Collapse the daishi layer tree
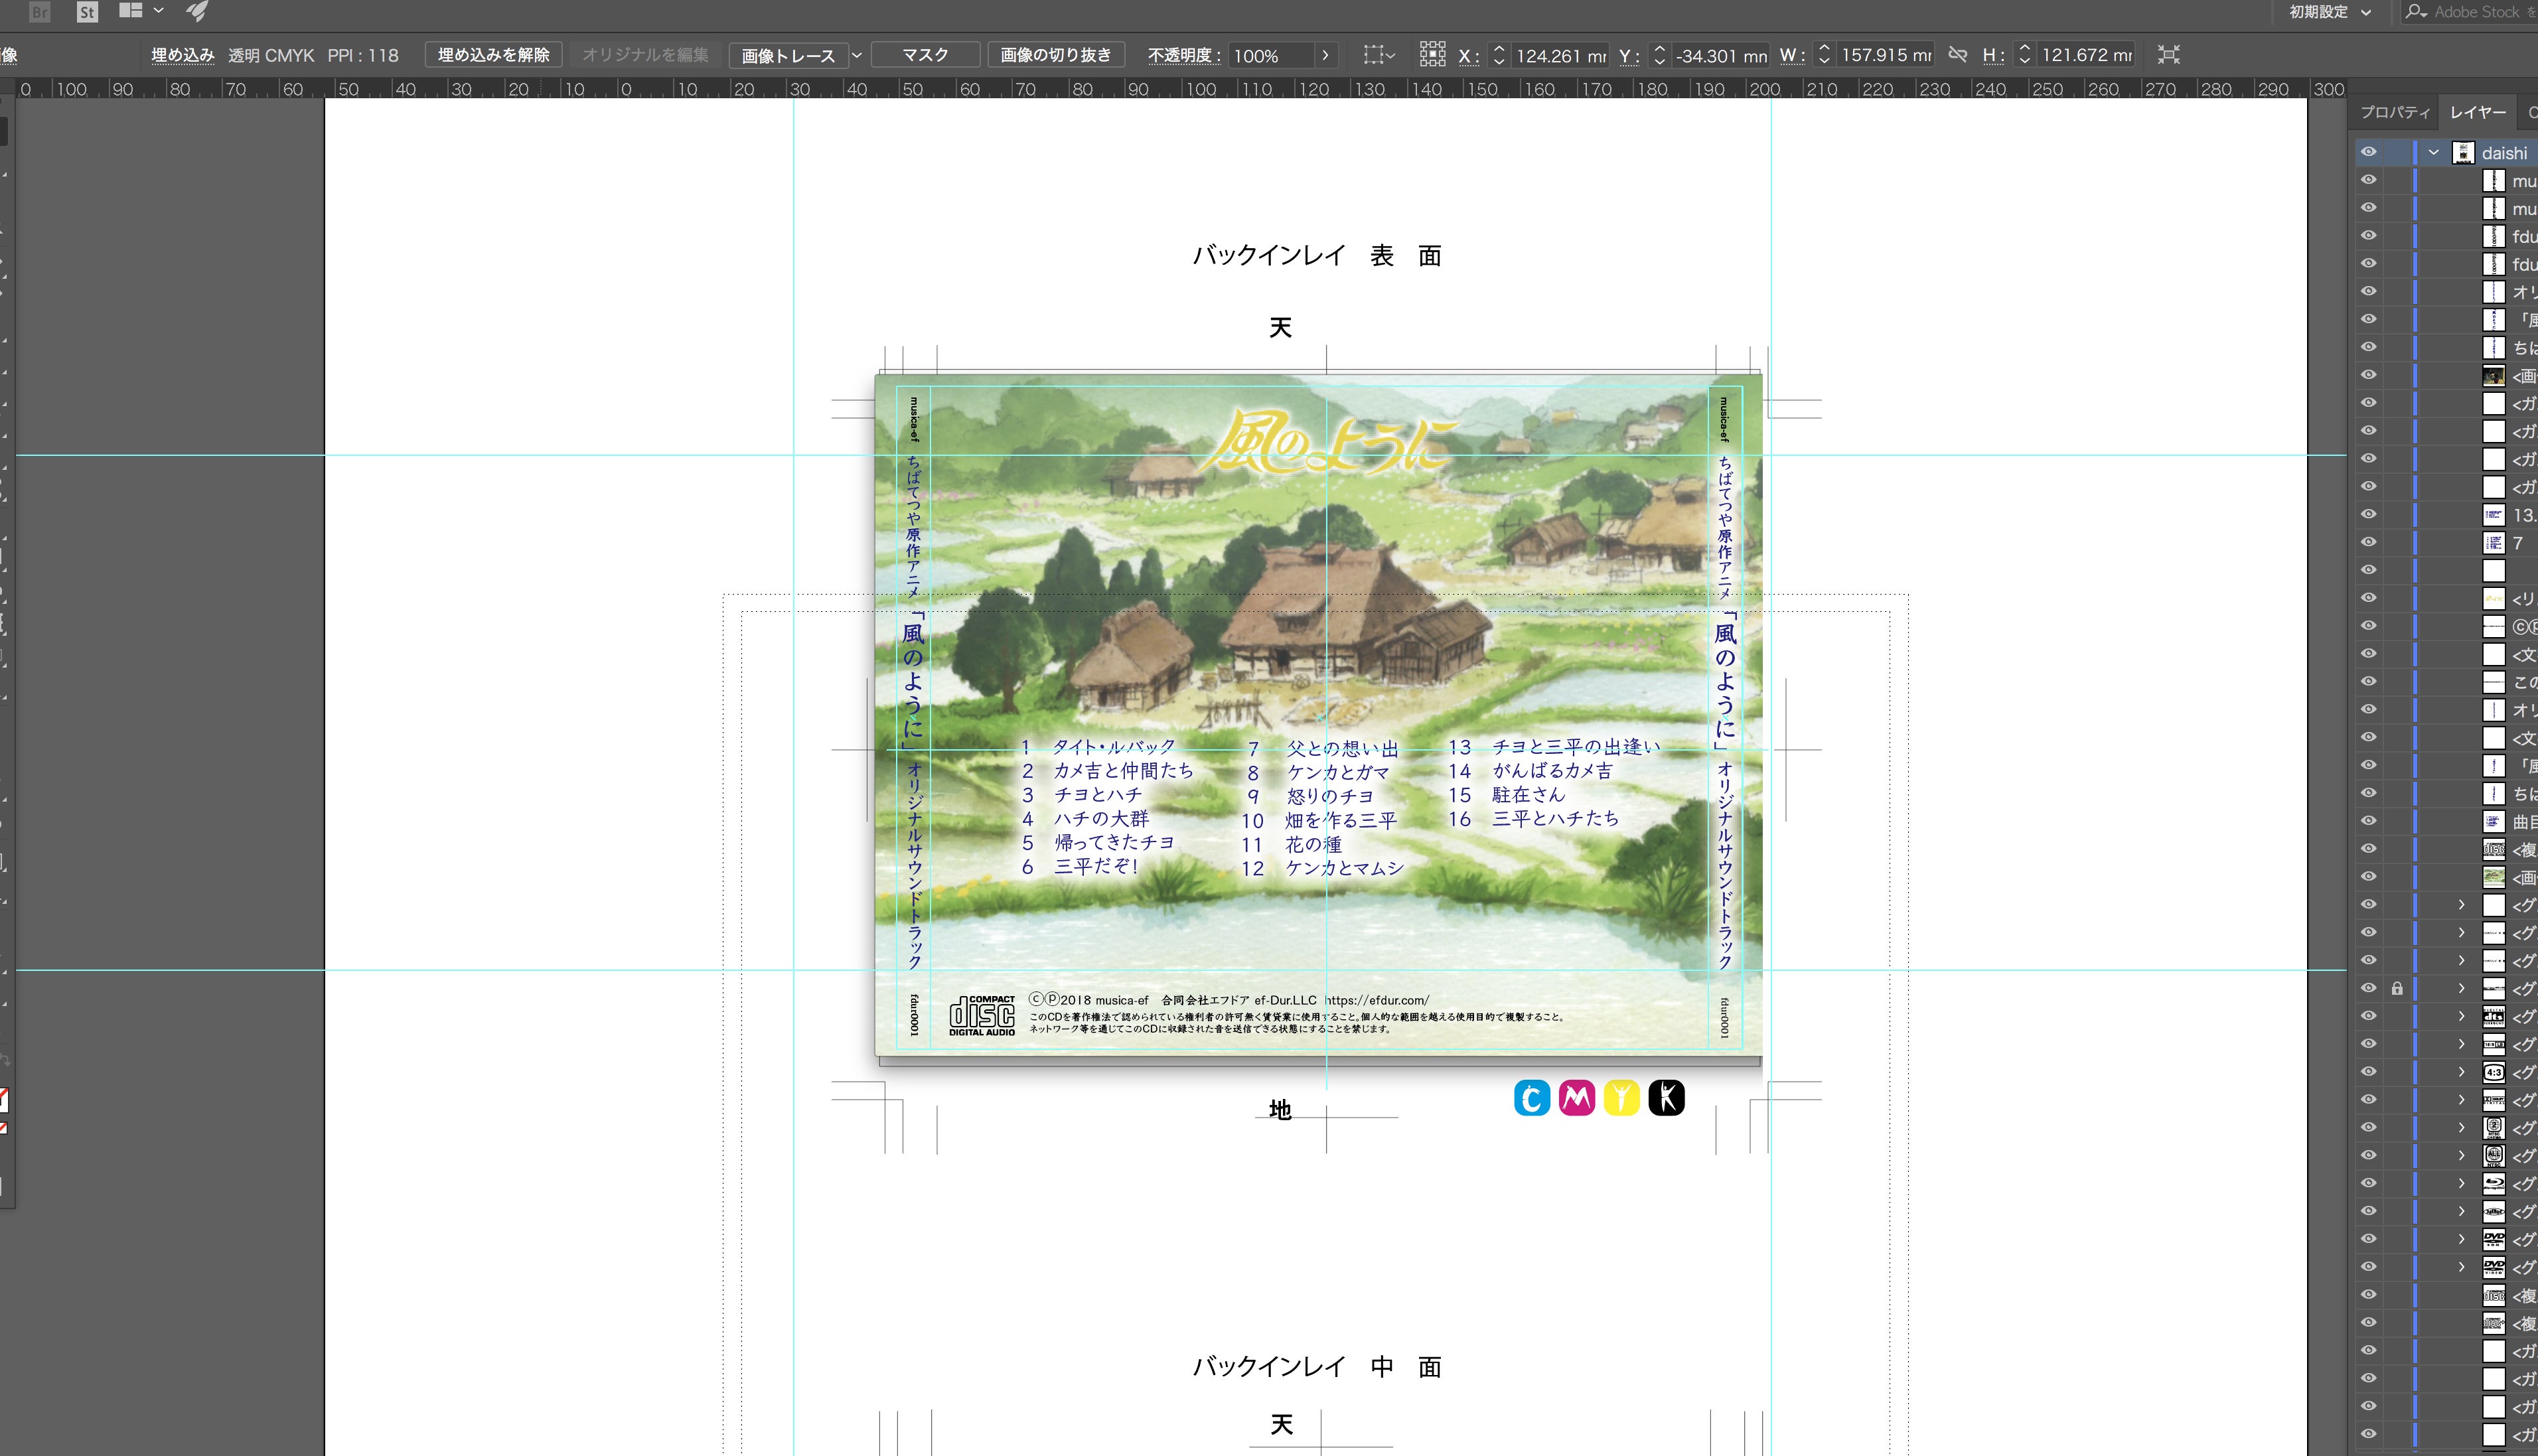The width and height of the screenshot is (2538, 1456). pos(2434,153)
